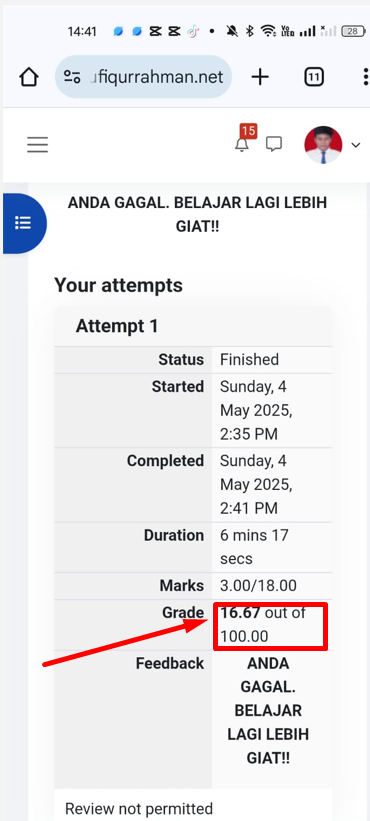Open the browser three-dot overflow menu
Screen dimensions: 370x821
[x=365, y=77]
